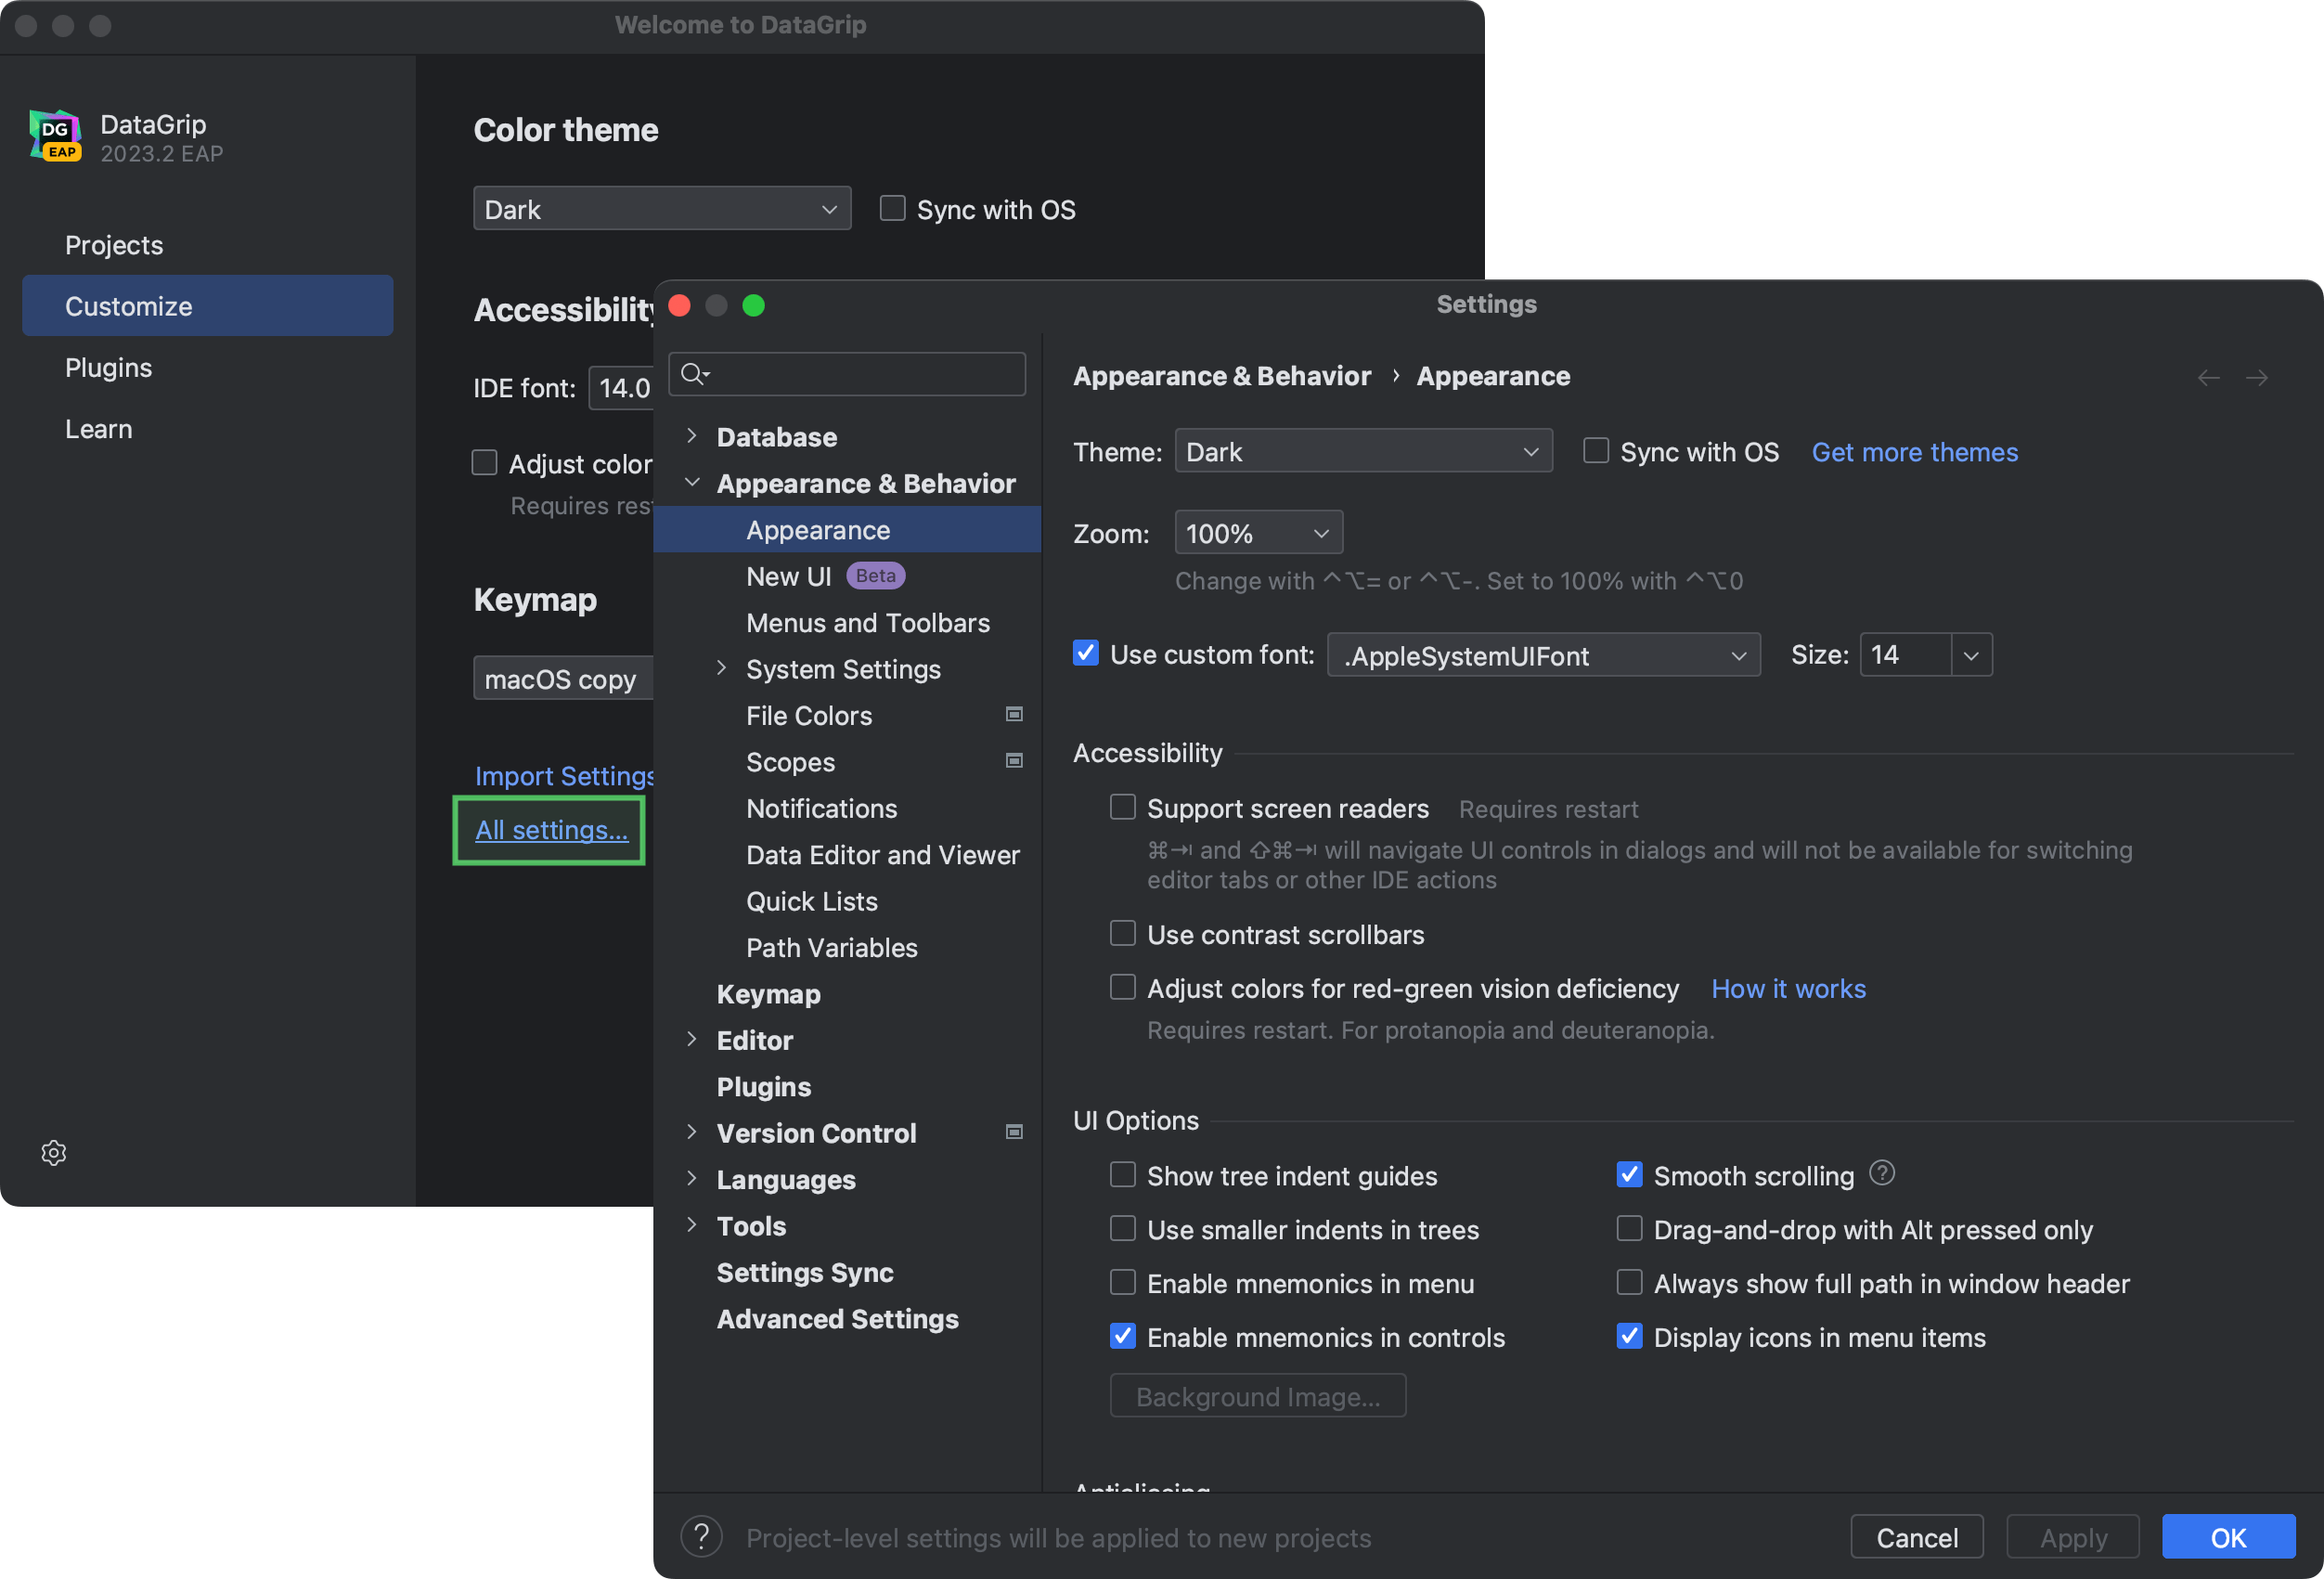Click the help icon beside Smooth scrolling

[1883, 1173]
